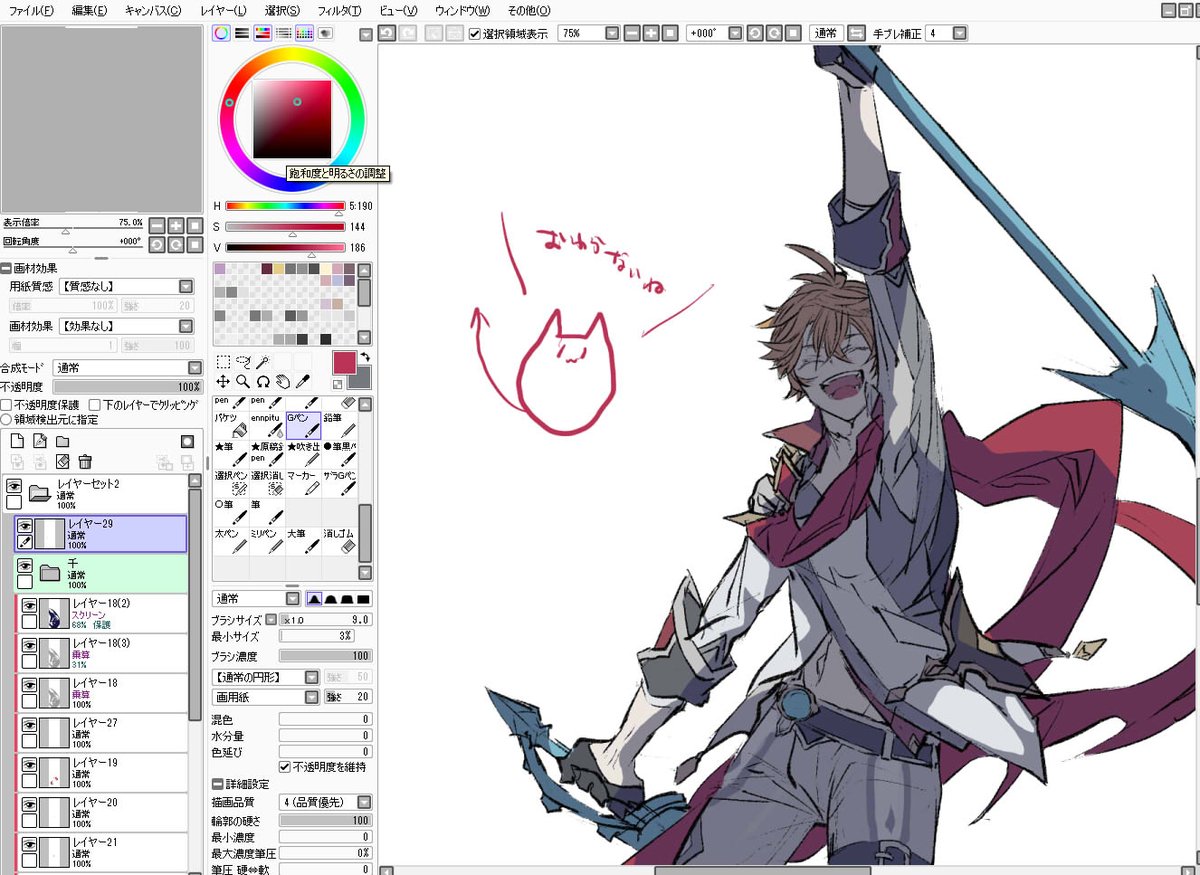Screen dimensions: 1200x875
Task: Show the RGB slider panel icon
Action: 242,33
